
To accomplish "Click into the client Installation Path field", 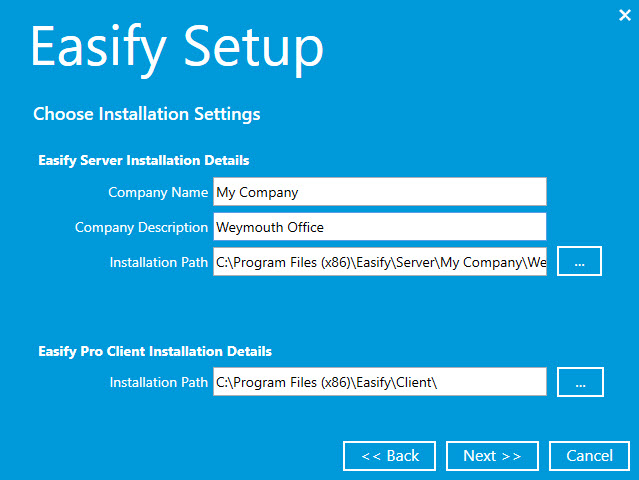I will [x=380, y=382].
